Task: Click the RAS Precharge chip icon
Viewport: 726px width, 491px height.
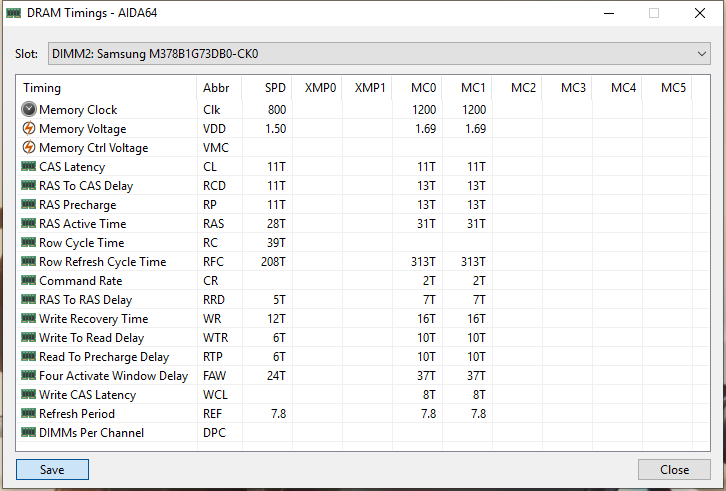Action: [x=29, y=204]
